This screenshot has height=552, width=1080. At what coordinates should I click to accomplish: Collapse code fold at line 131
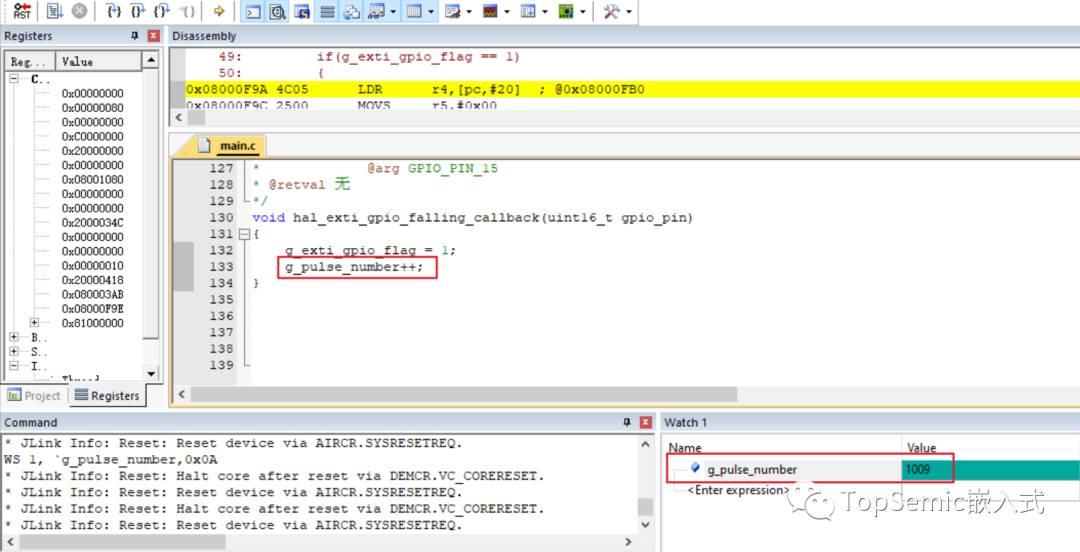[x=244, y=234]
